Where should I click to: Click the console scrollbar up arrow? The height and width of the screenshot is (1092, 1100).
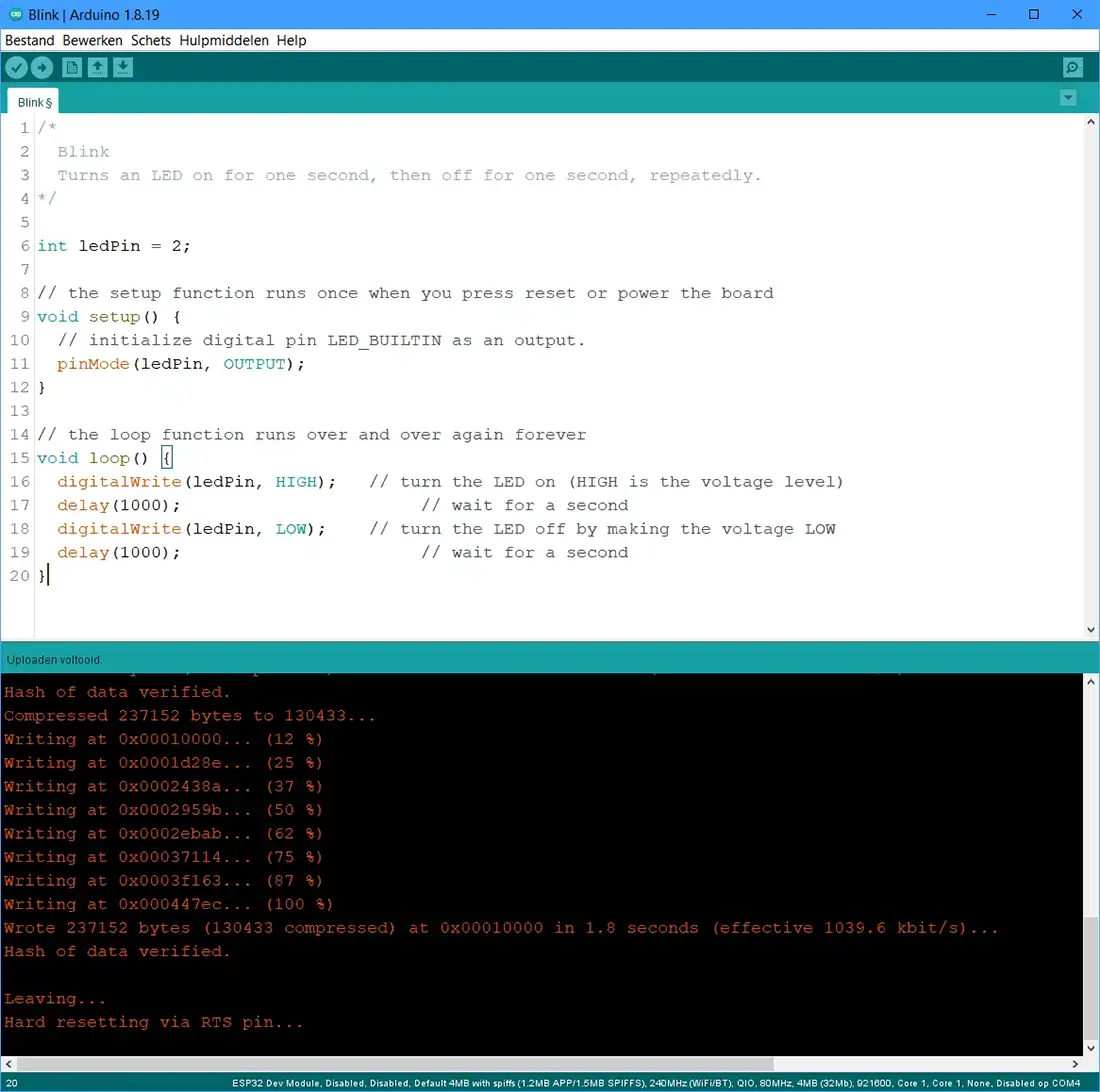tap(1091, 682)
